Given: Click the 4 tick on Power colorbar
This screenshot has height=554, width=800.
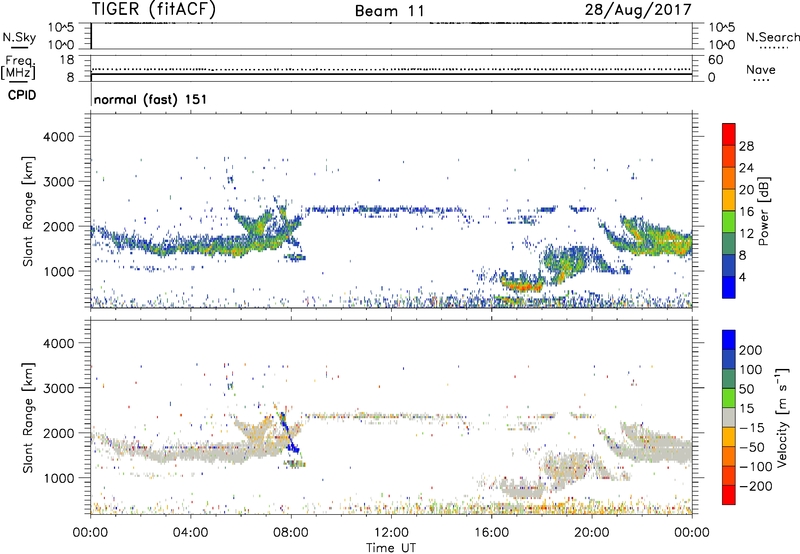Looking at the screenshot, I should point(742,277).
